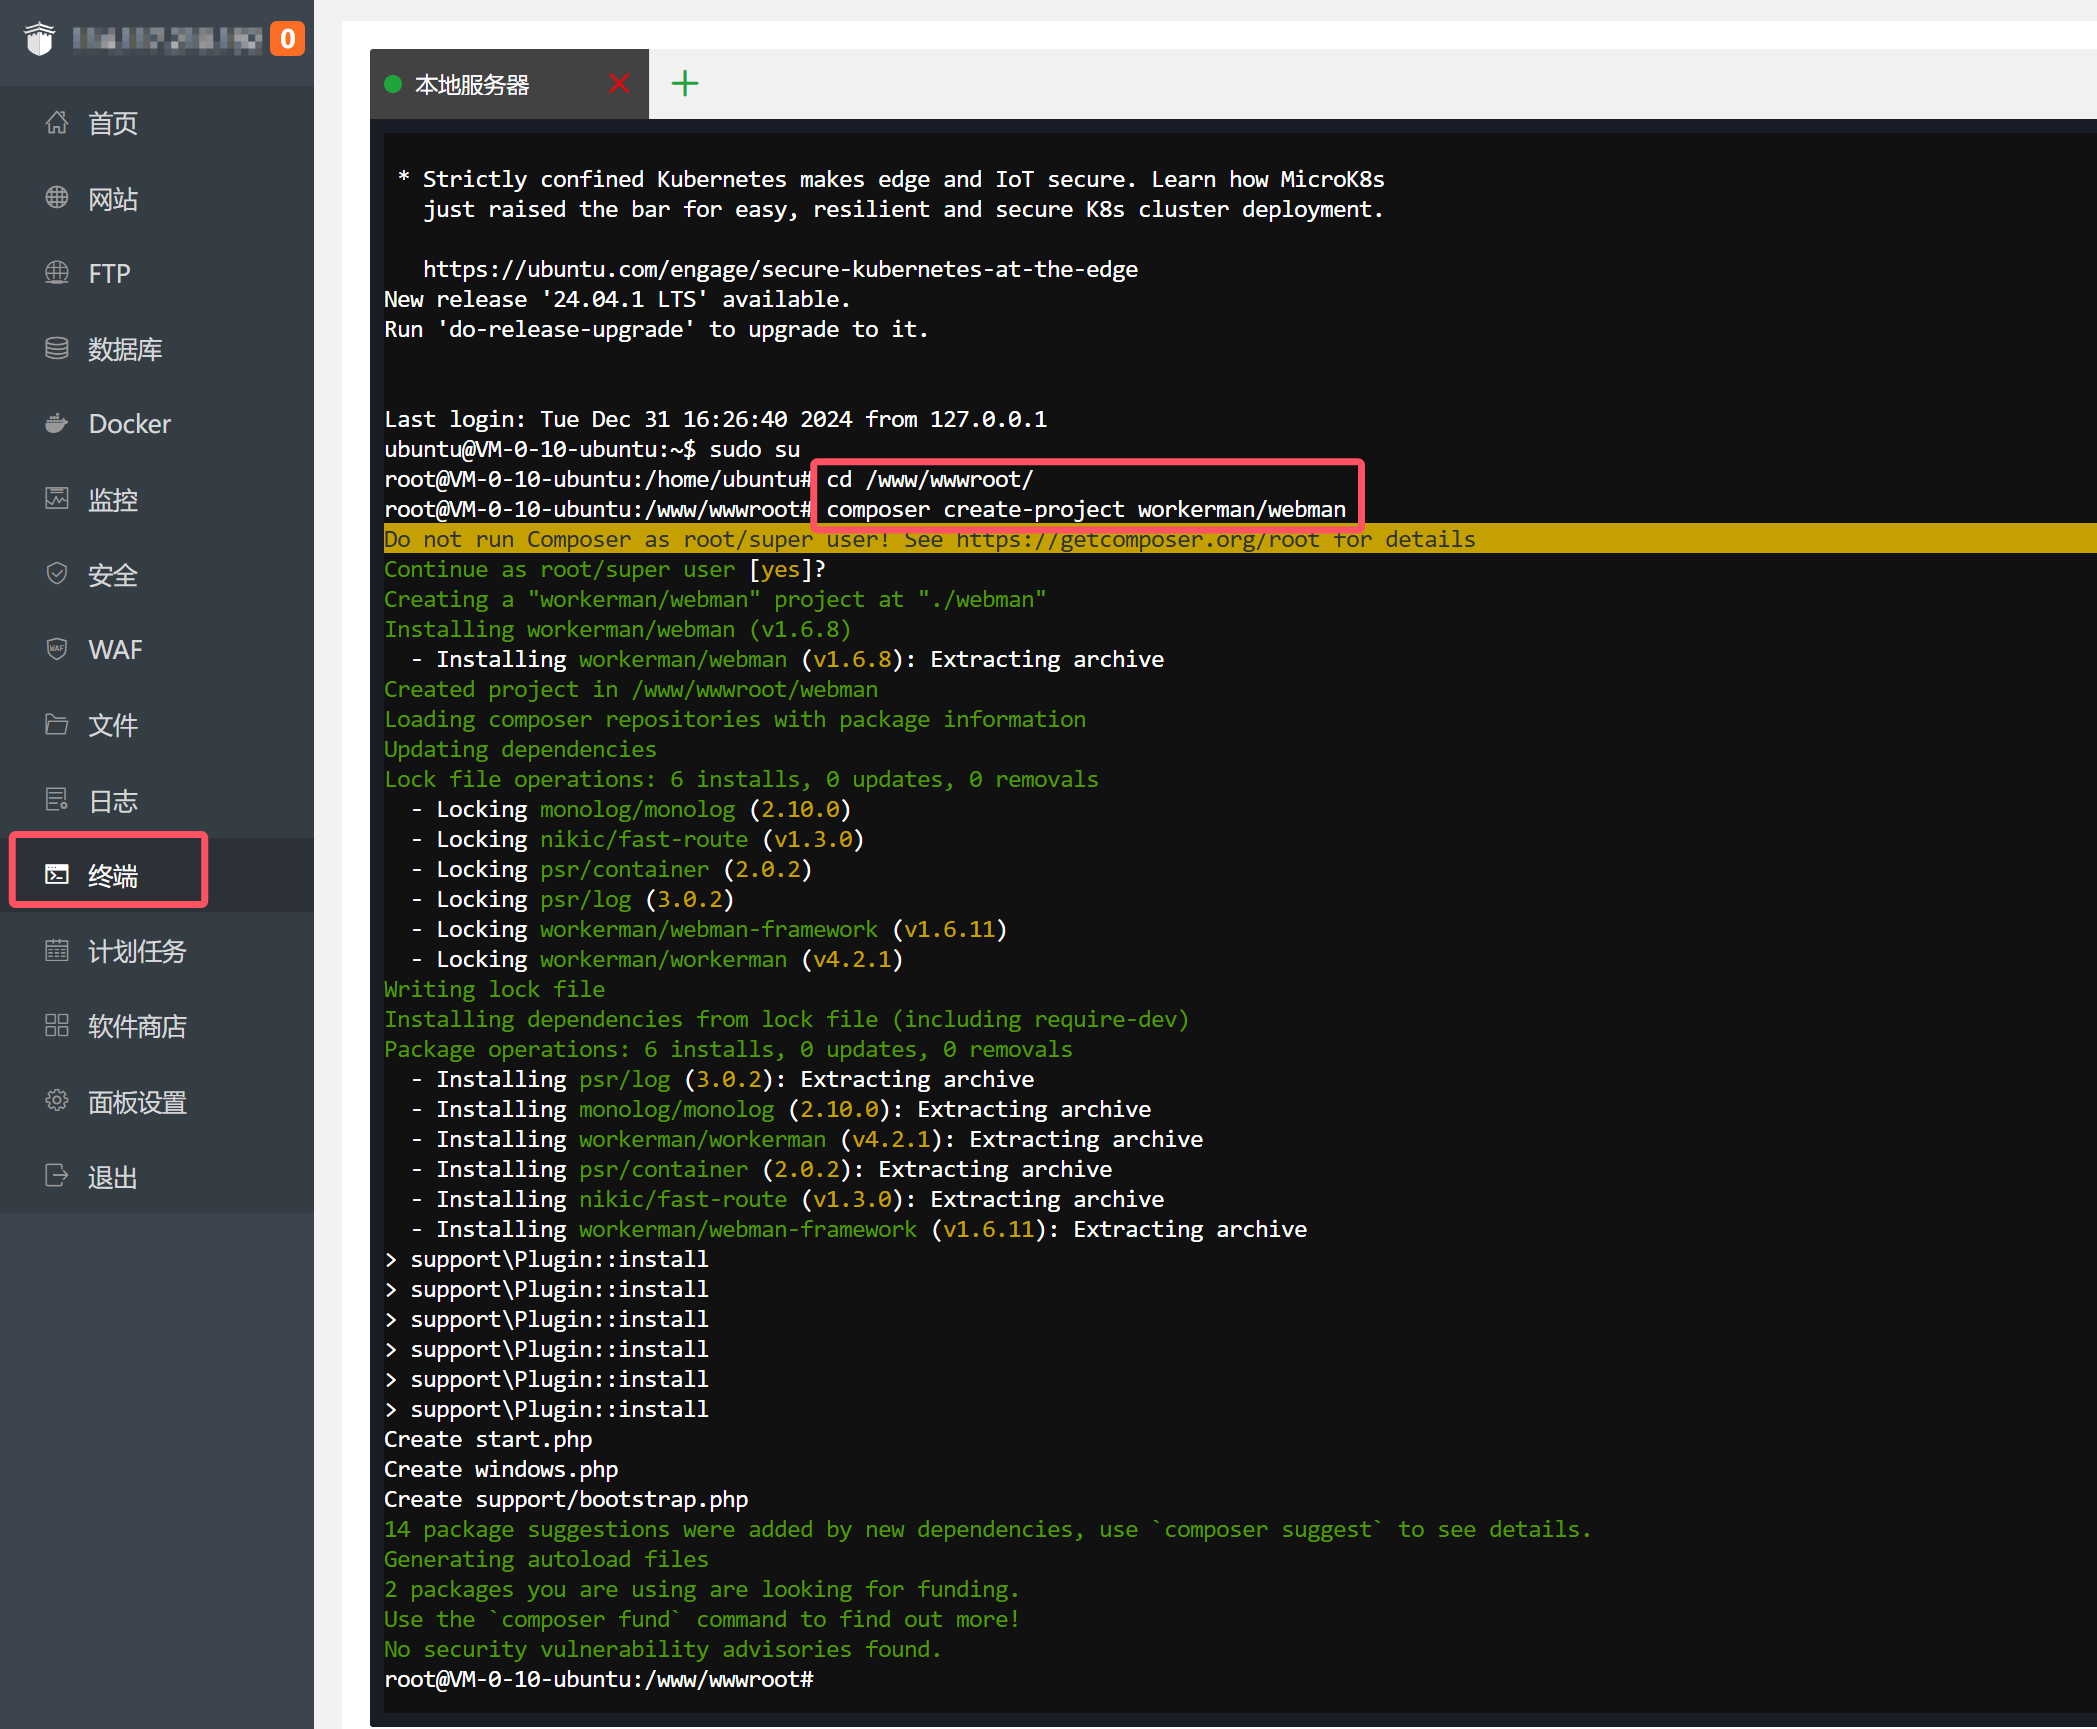Click the monitor chart icon beside 监控
Screen dimensions: 2097x1729
pos(57,498)
